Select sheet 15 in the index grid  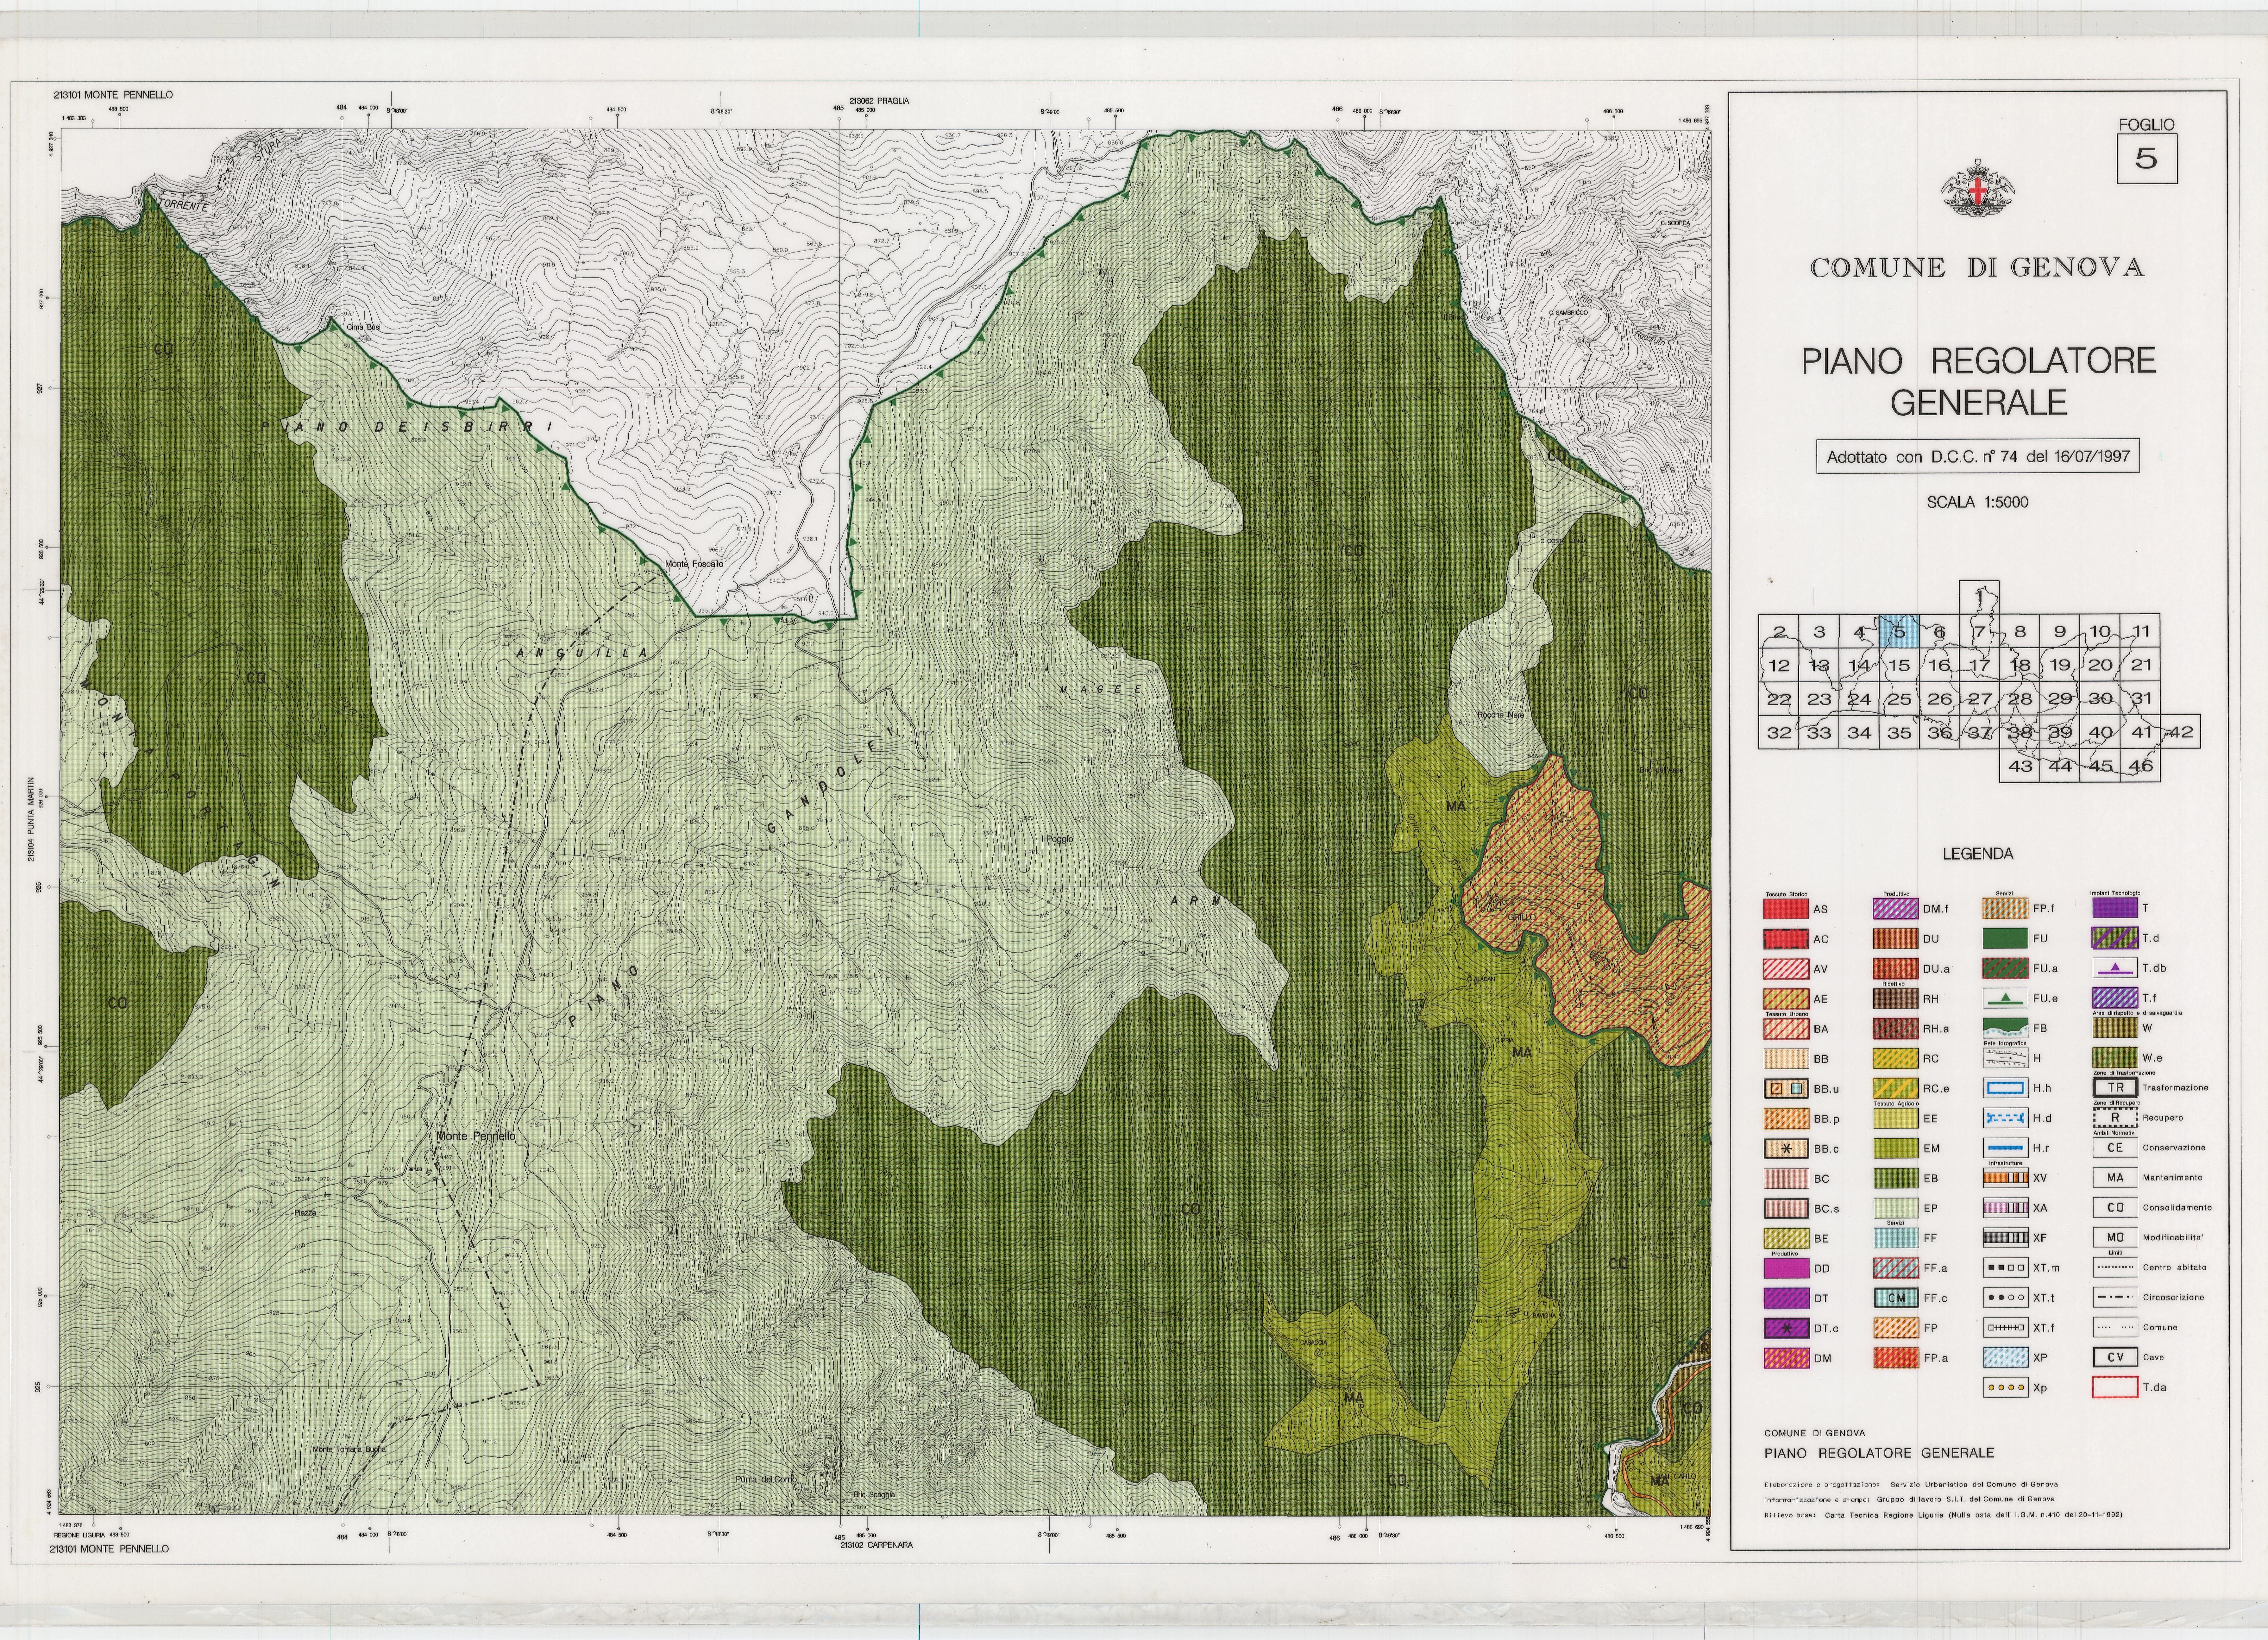click(x=1899, y=665)
